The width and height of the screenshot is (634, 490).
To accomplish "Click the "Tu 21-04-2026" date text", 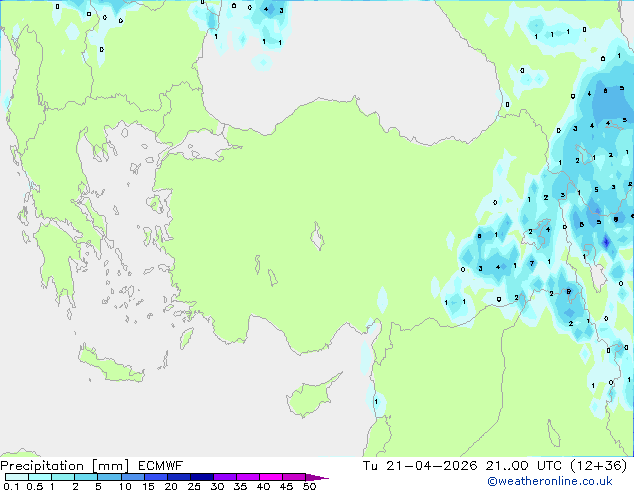I will [x=420, y=466].
